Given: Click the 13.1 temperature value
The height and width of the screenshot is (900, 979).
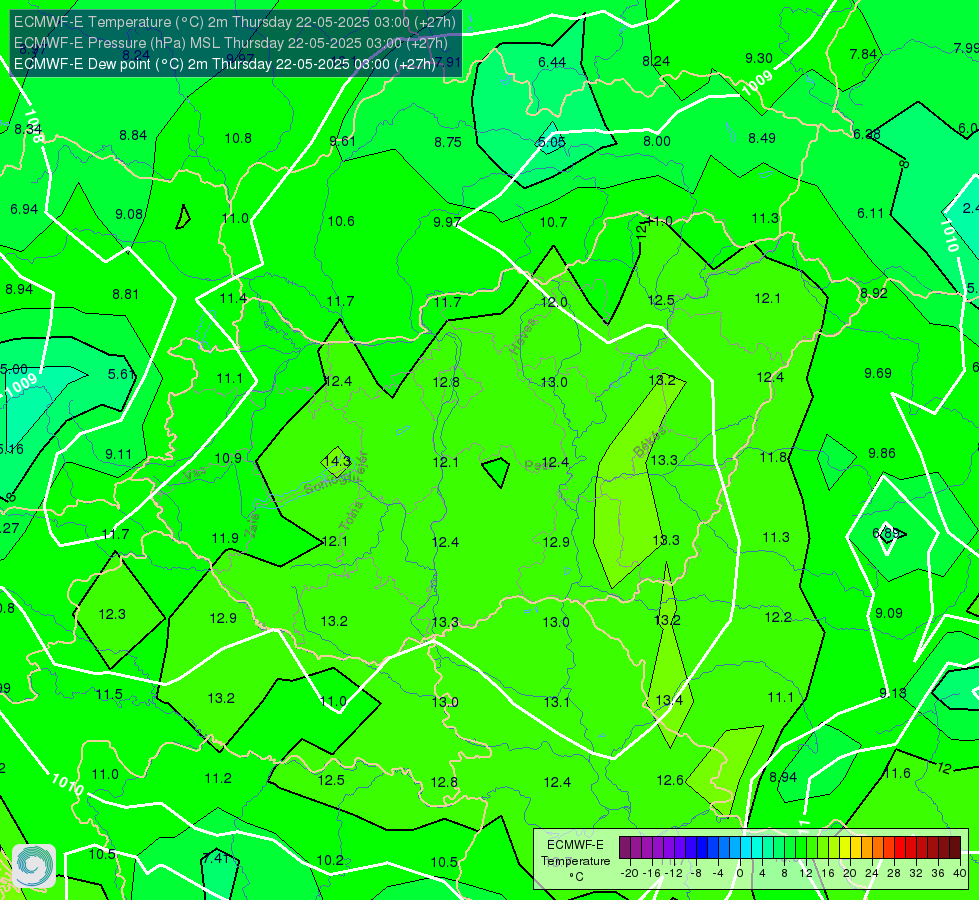Looking at the screenshot, I should [557, 703].
